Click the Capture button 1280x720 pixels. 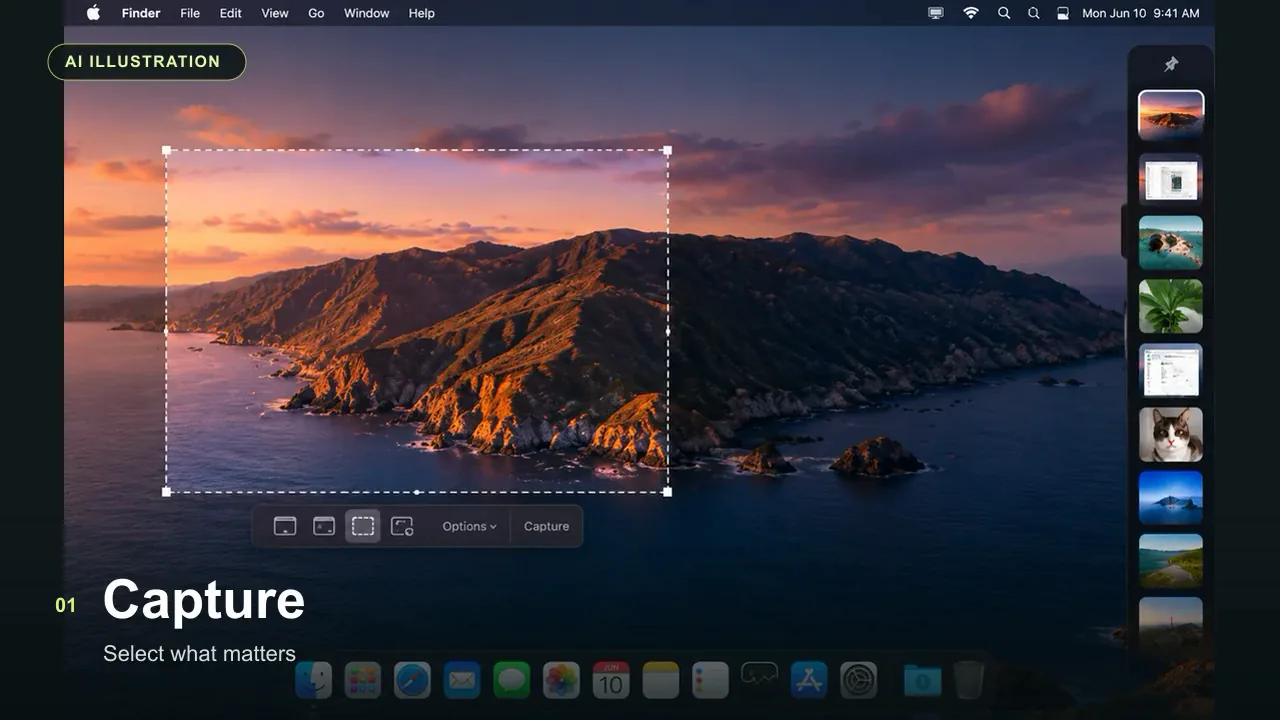[x=546, y=526]
